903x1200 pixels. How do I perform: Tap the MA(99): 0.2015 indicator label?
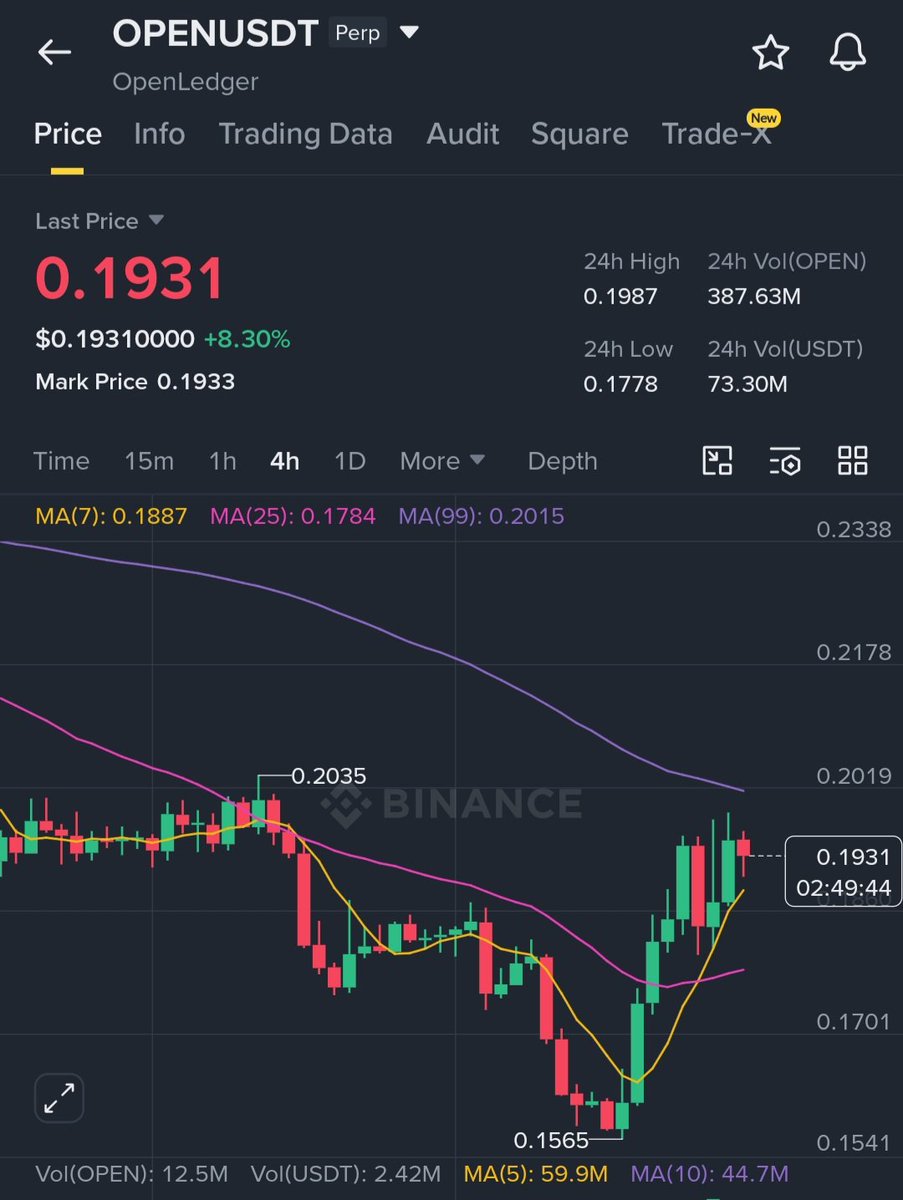coord(481,516)
